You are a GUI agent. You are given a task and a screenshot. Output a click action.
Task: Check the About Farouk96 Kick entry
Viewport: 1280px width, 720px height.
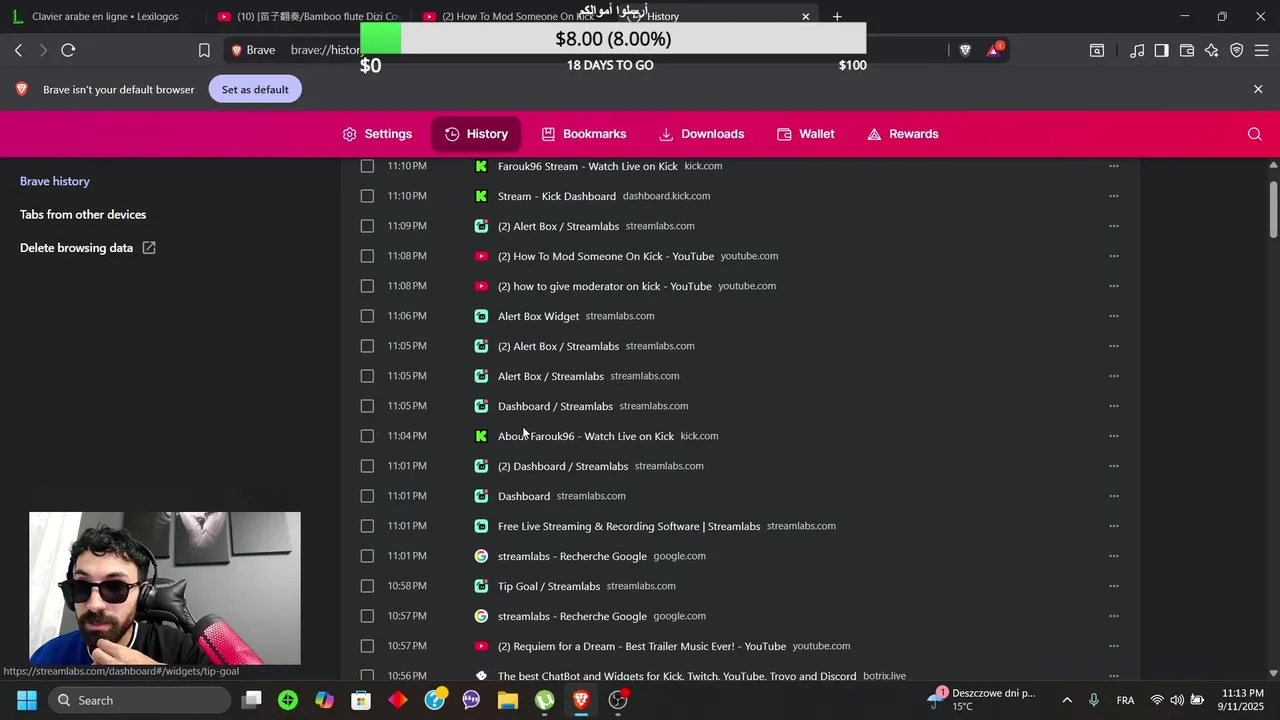pos(367,436)
